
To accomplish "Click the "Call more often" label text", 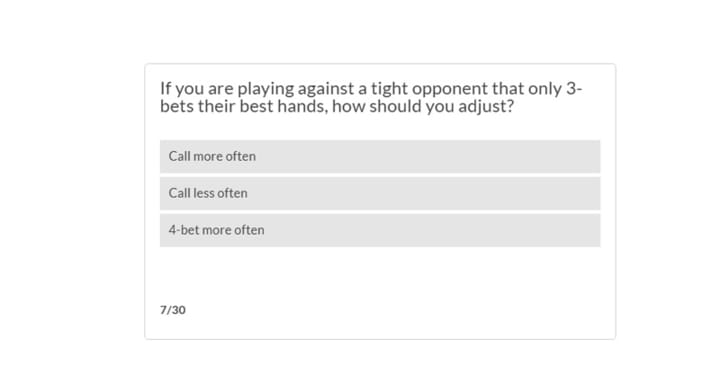I will coord(212,156).
